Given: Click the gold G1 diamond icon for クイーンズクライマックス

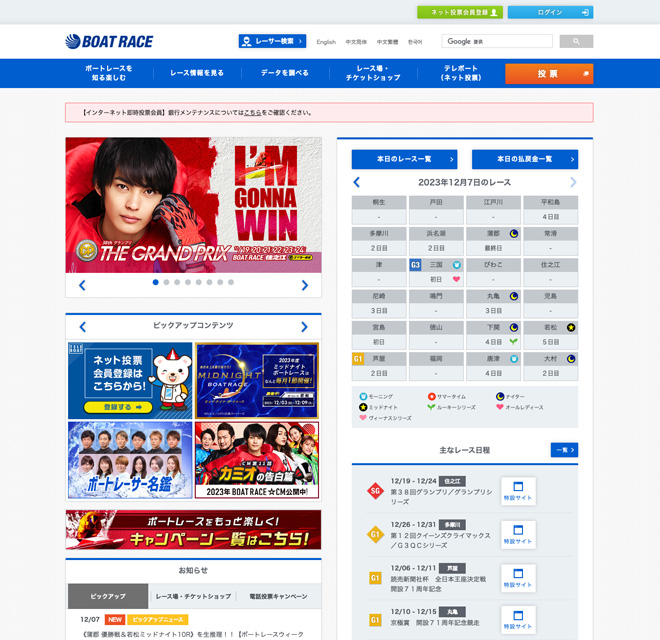Looking at the screenshot, I should (375, 535).
